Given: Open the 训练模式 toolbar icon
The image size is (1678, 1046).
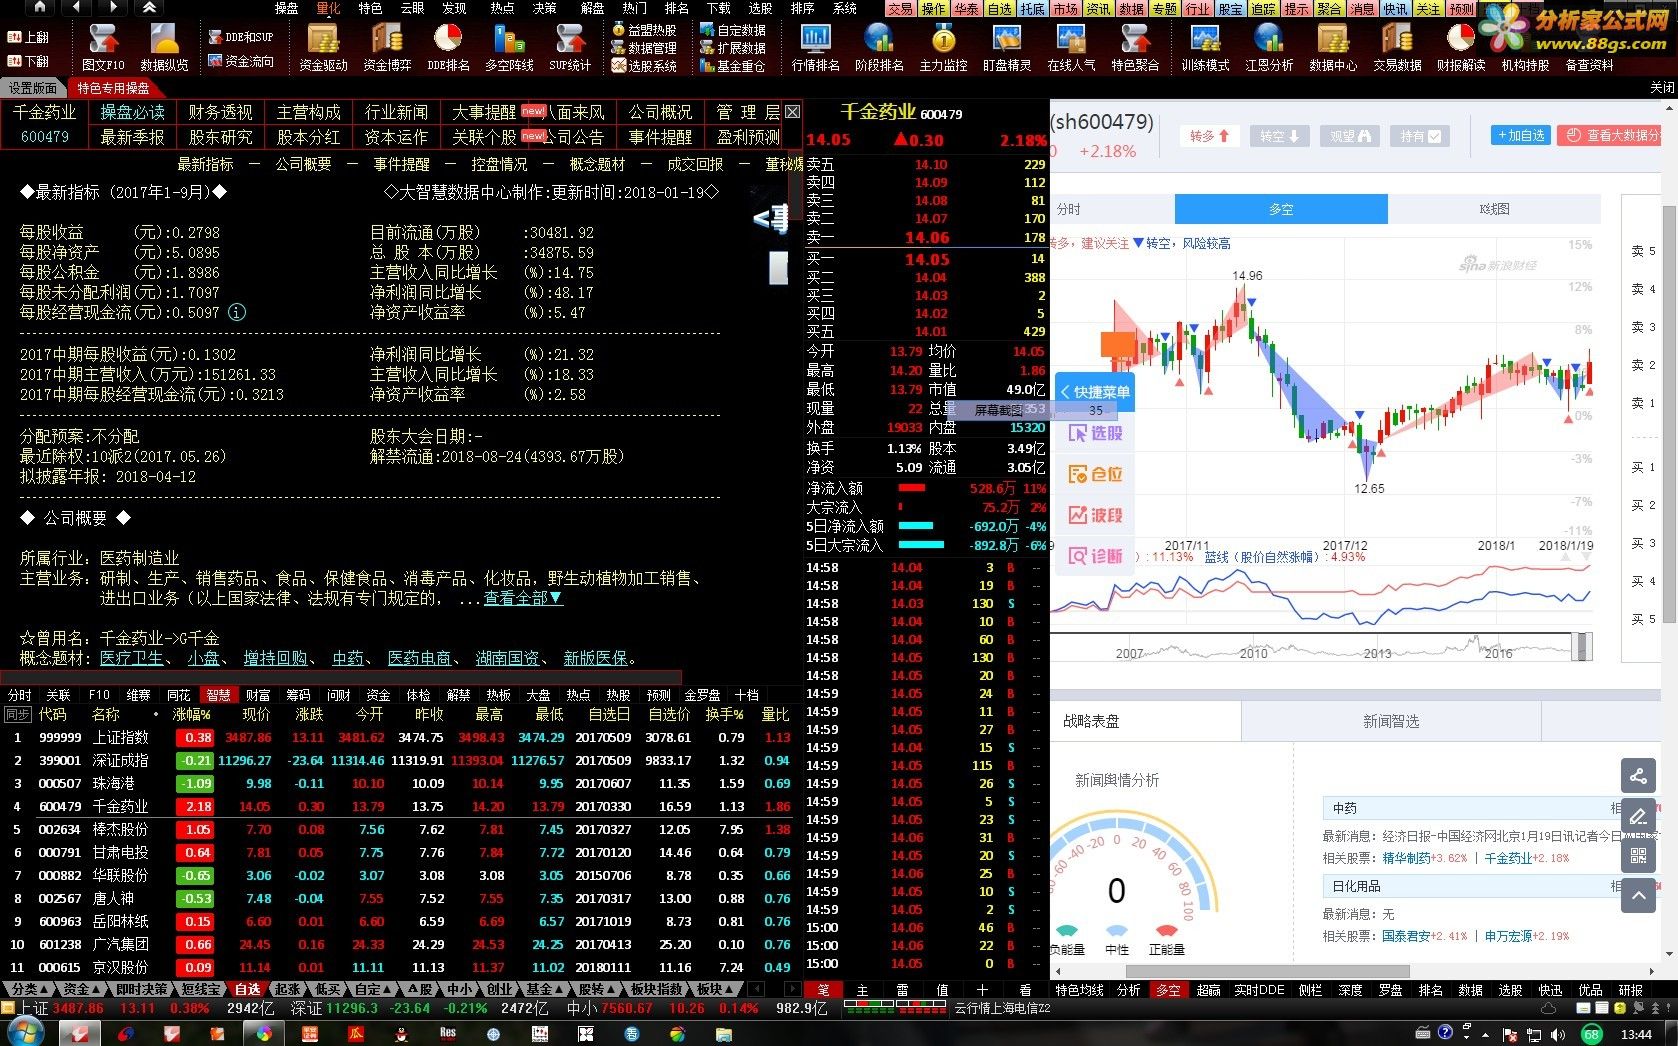Looking at the screenshot, I should 1205,46.
